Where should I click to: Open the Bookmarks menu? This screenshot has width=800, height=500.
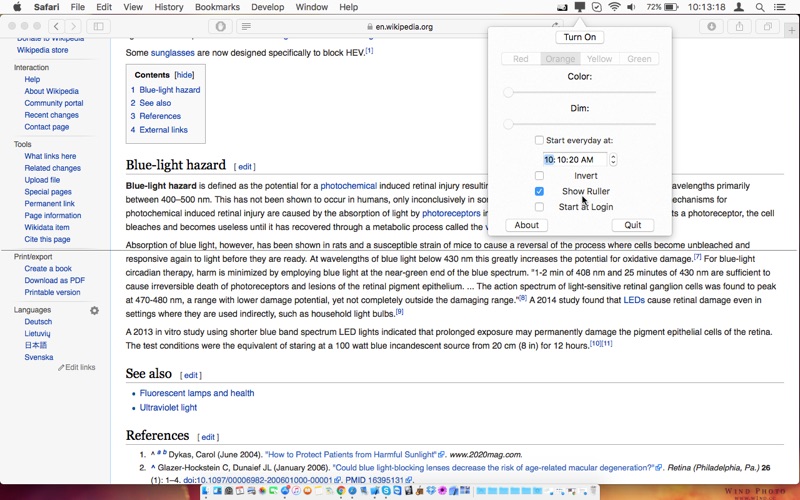(217, 7)
